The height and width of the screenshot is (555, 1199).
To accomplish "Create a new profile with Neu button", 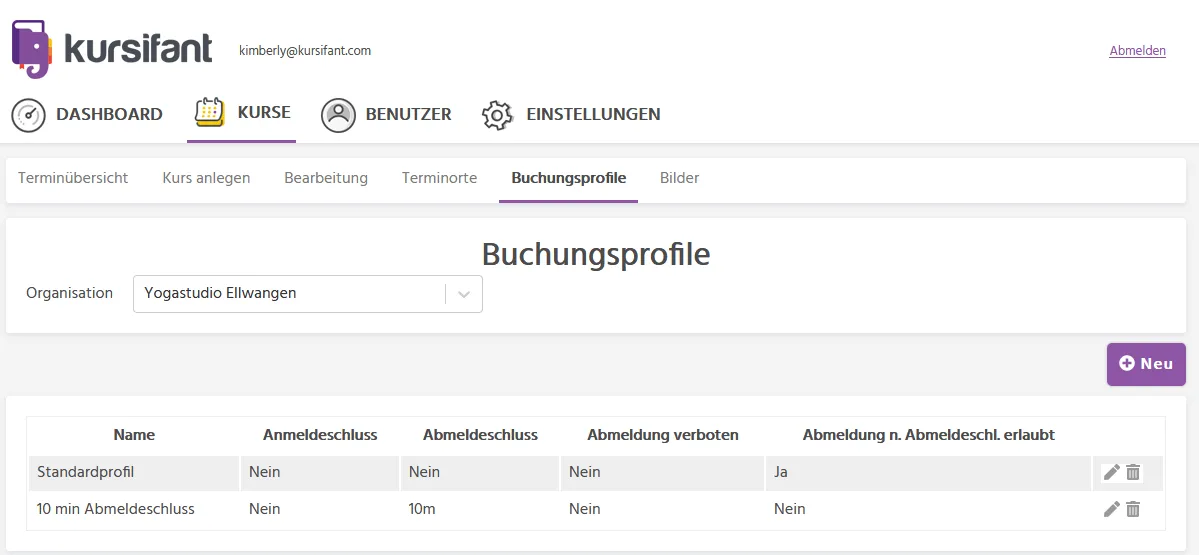I will pos(1146,364).
